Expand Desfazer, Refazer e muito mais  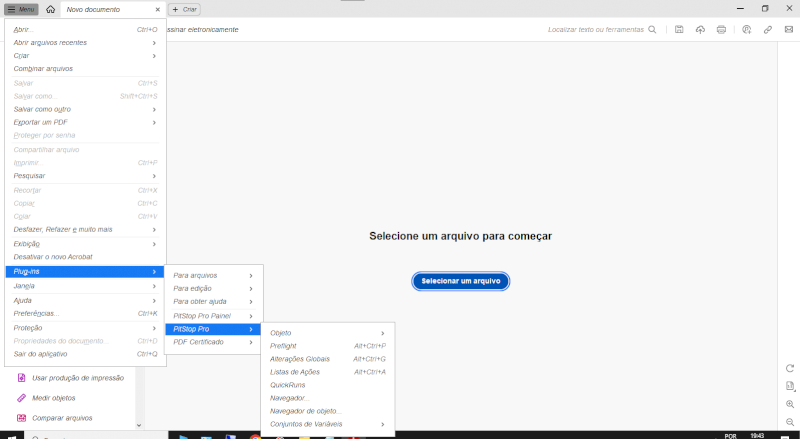(x=85, y=229)
